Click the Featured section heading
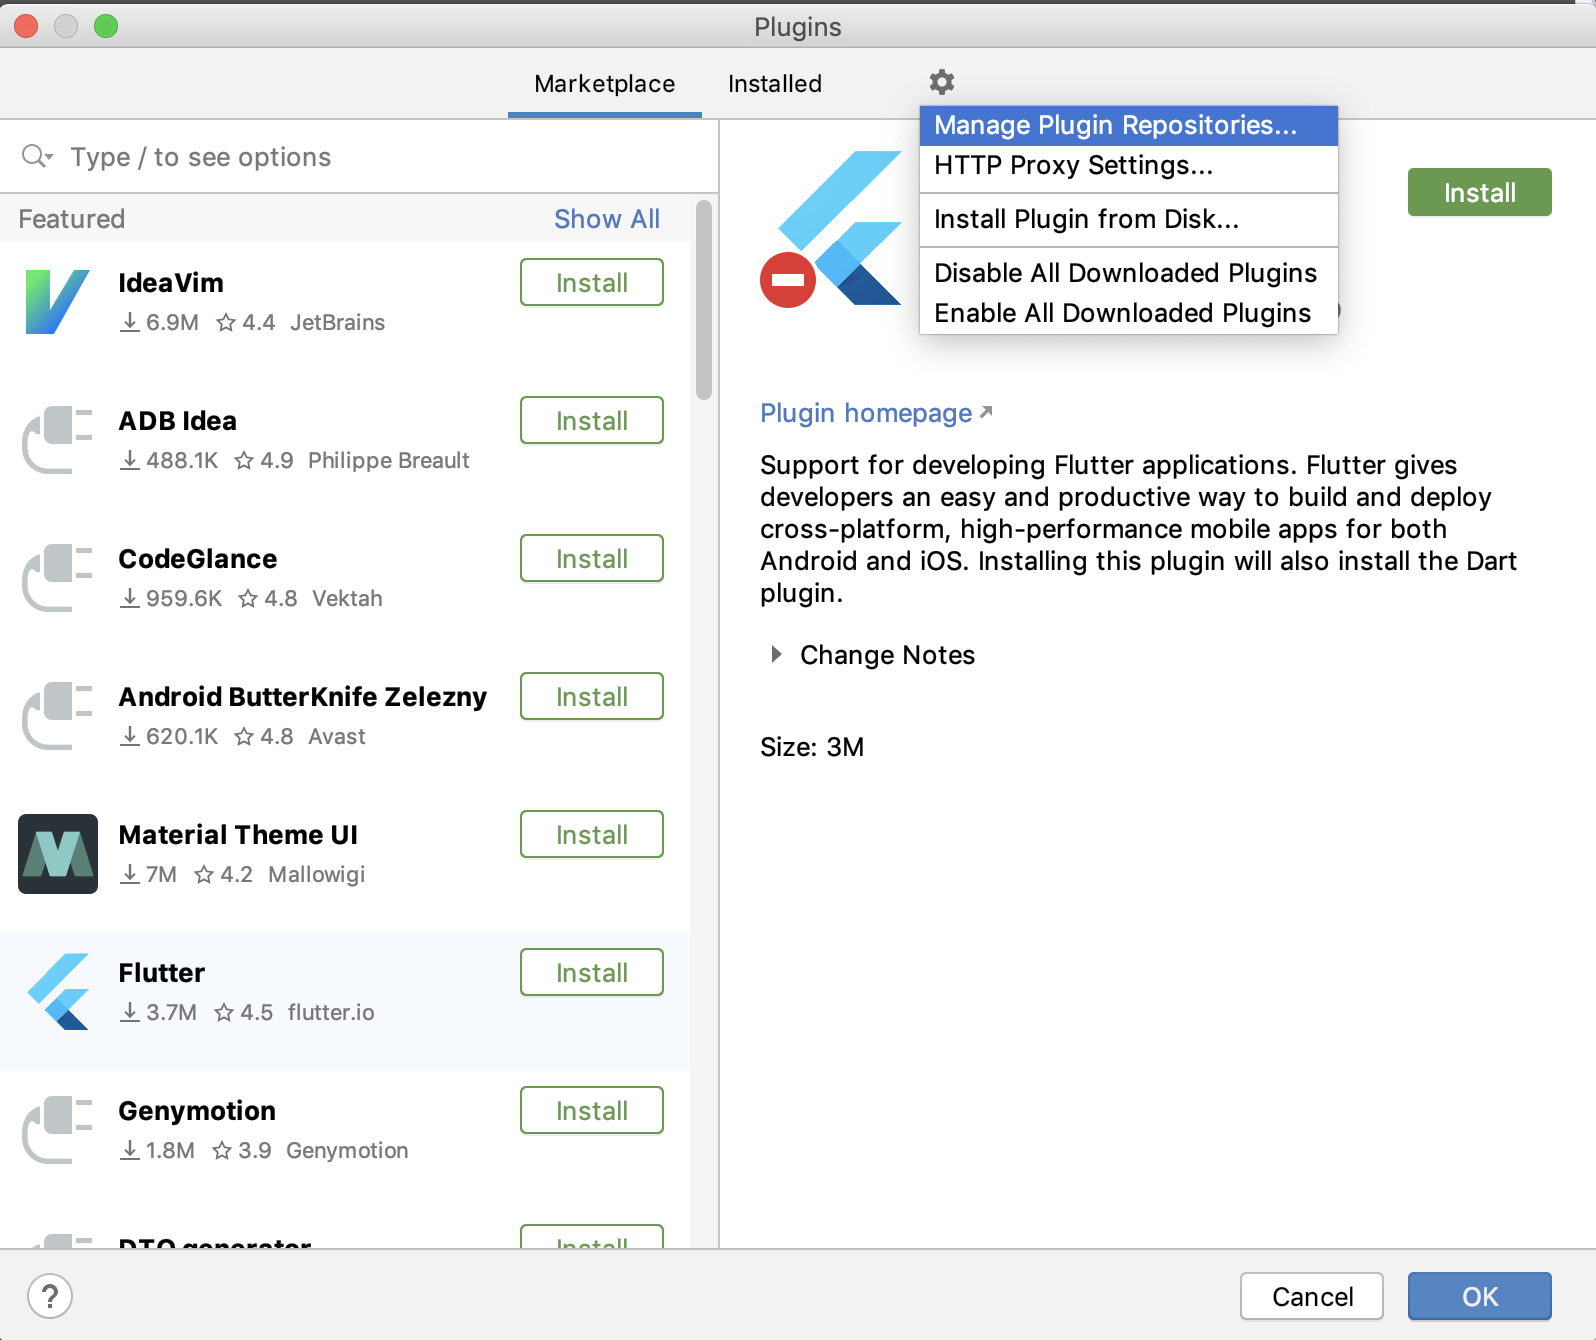This screenshot has width=1596, height=1340. pos(72,219)
